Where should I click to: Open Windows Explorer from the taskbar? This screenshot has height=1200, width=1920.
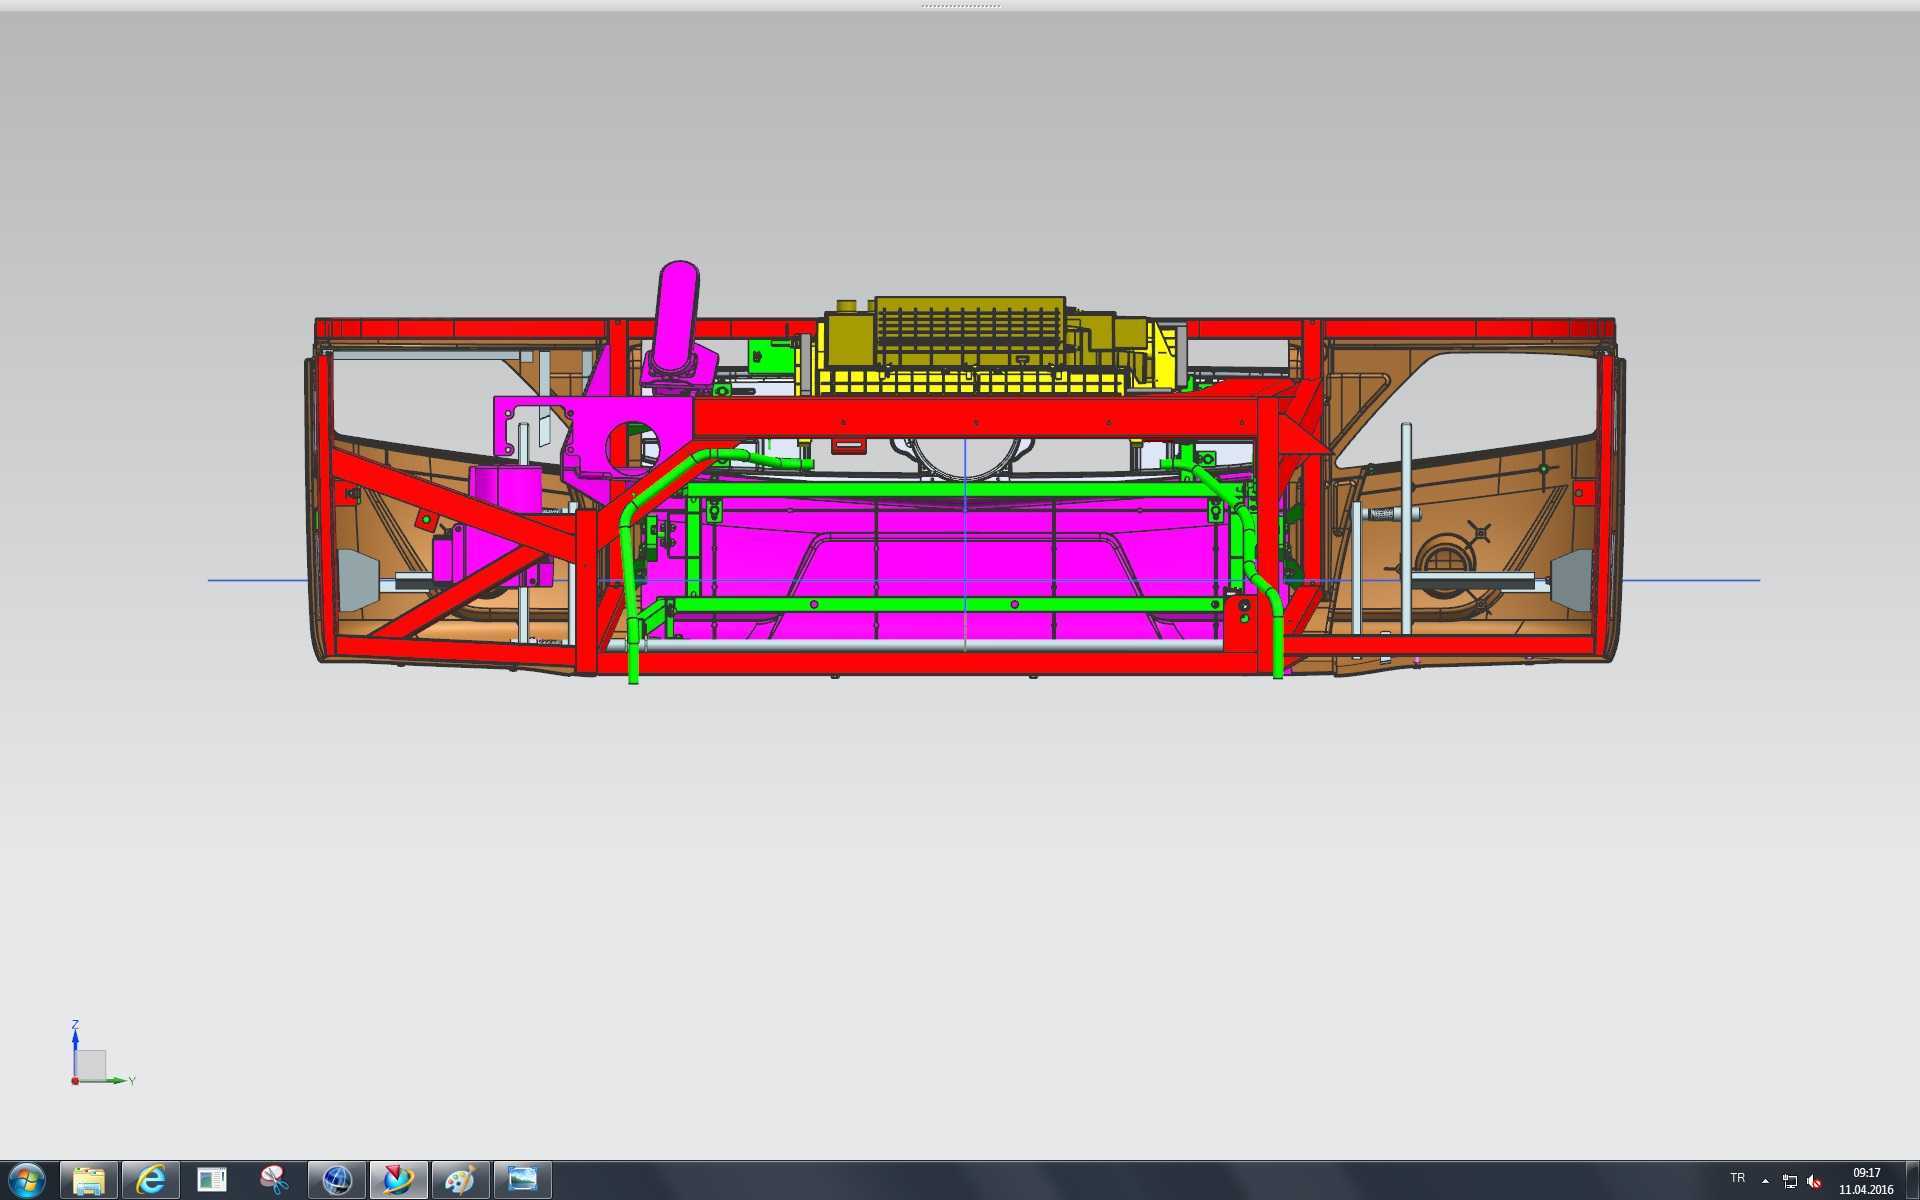[89, 1180]
